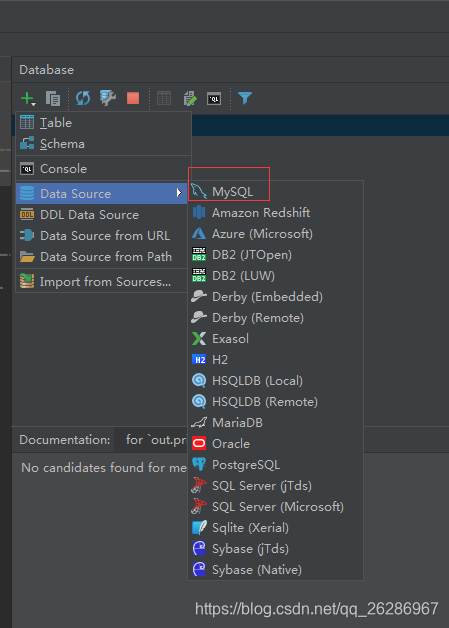Select Data Source from URL

(102, 236)
